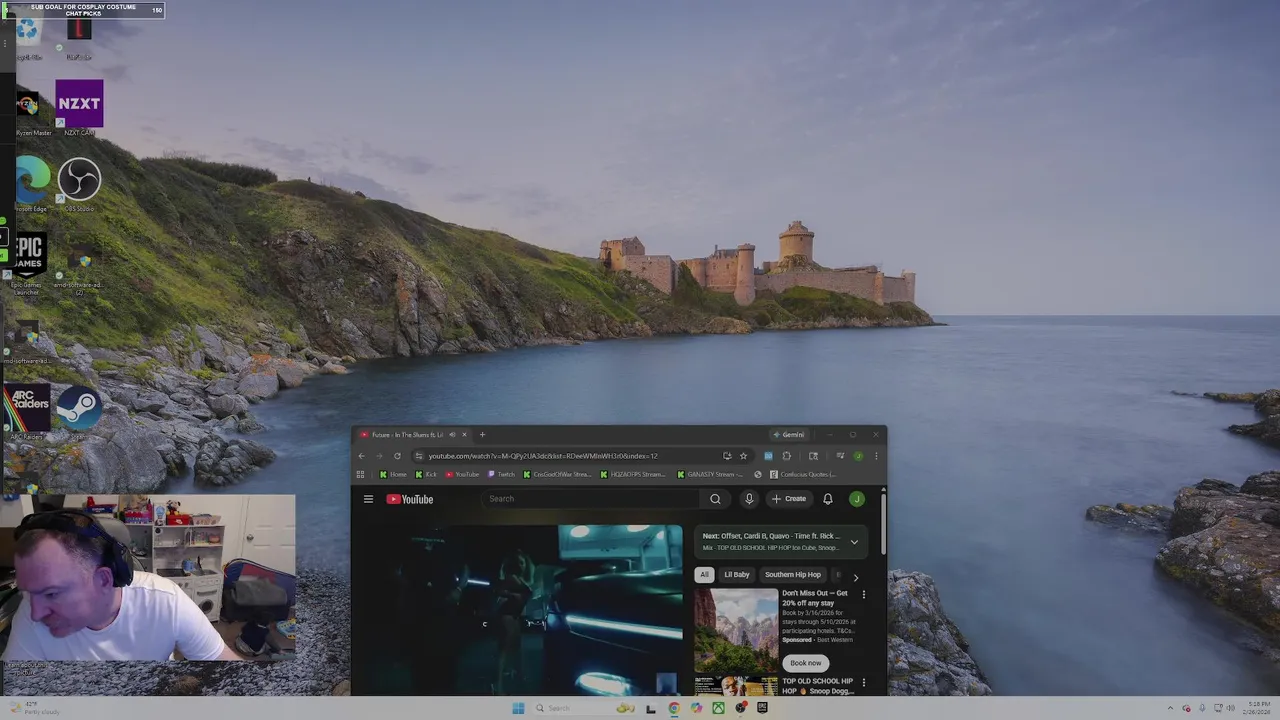
Task: Open the ARC Raiders desktop icon
Action: 27,413
